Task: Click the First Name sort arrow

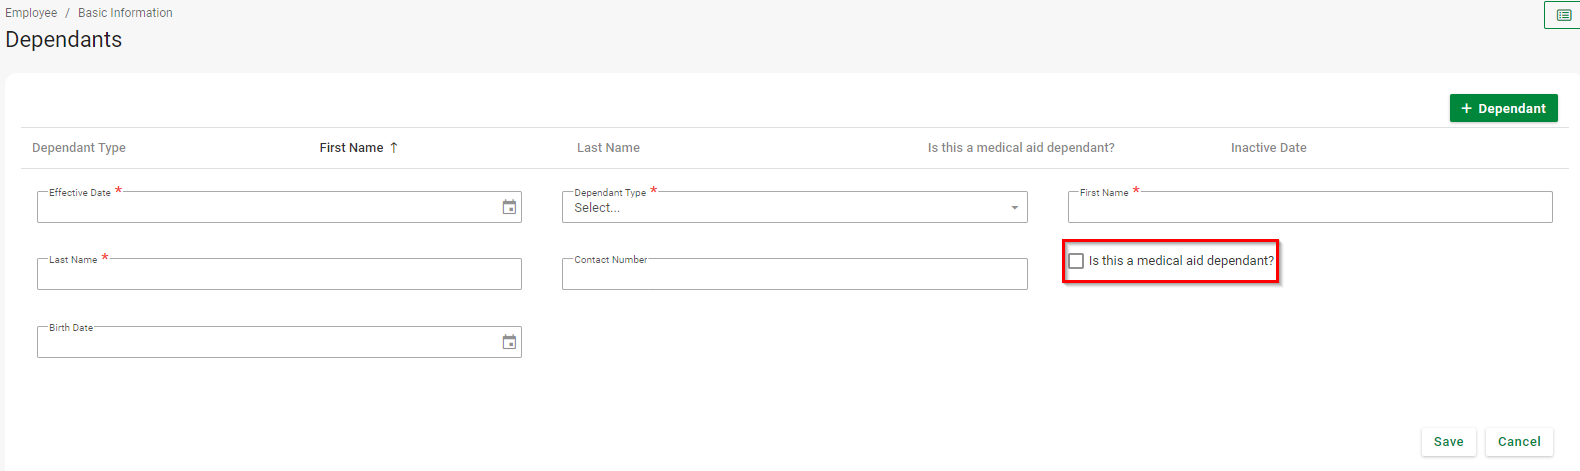Action: 394,147
